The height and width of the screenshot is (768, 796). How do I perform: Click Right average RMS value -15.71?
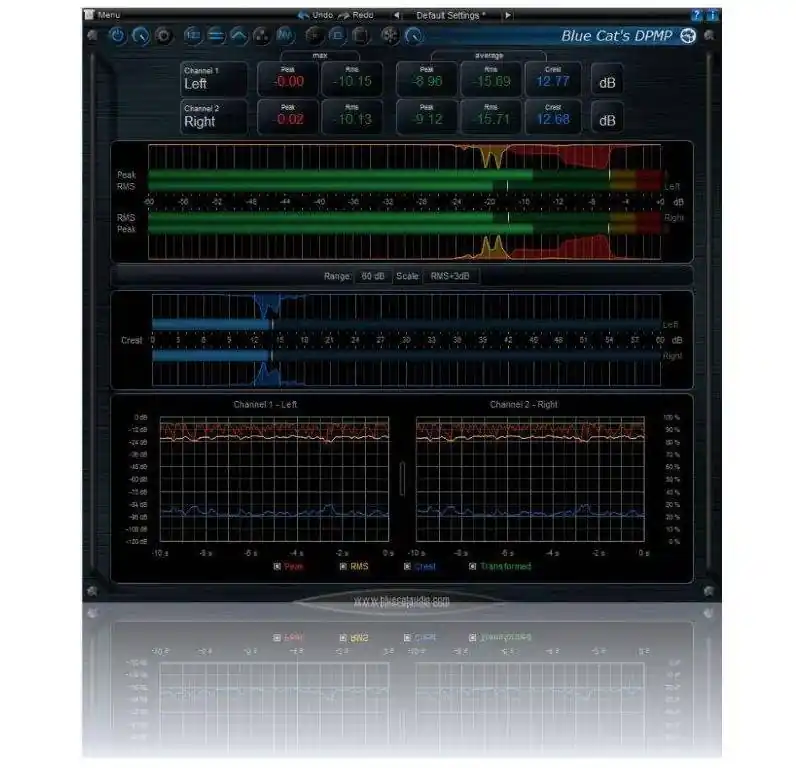point(491,117)
